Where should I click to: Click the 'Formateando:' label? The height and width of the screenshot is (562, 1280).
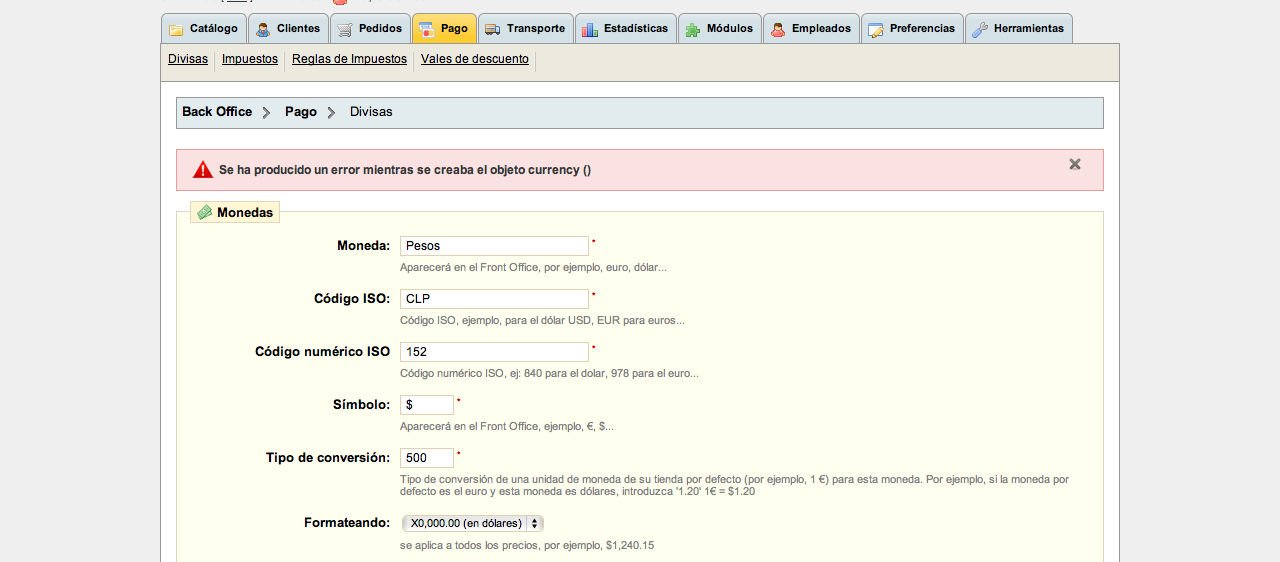[x=347, y=523]
